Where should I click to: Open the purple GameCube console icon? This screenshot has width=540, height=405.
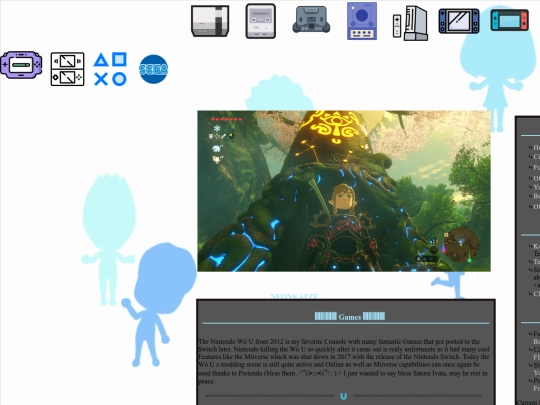point(362,21)
